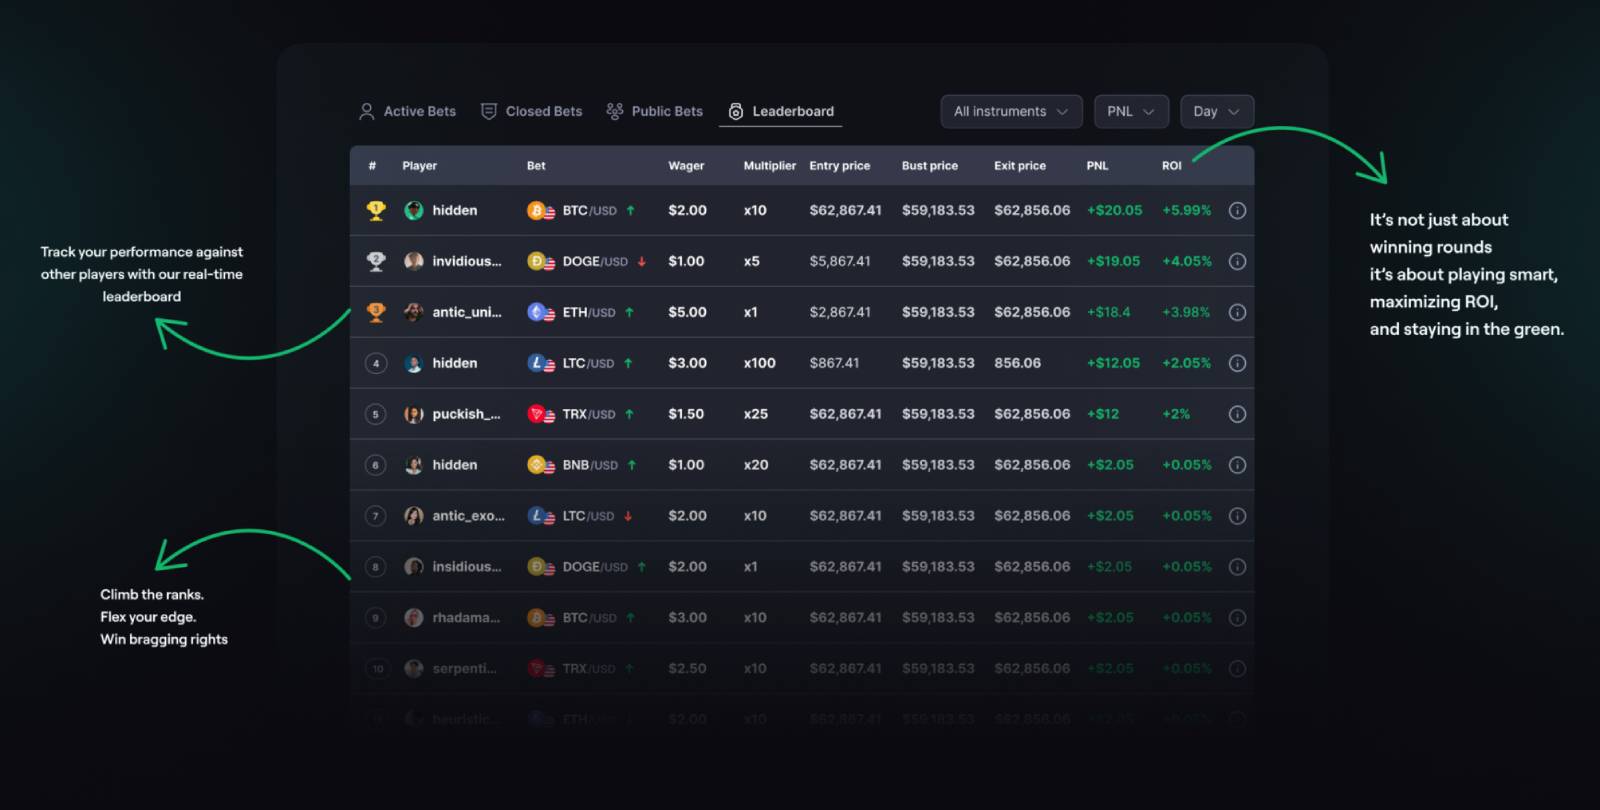Click the x25 multiplier value
1600x810 pixels.
755,414
